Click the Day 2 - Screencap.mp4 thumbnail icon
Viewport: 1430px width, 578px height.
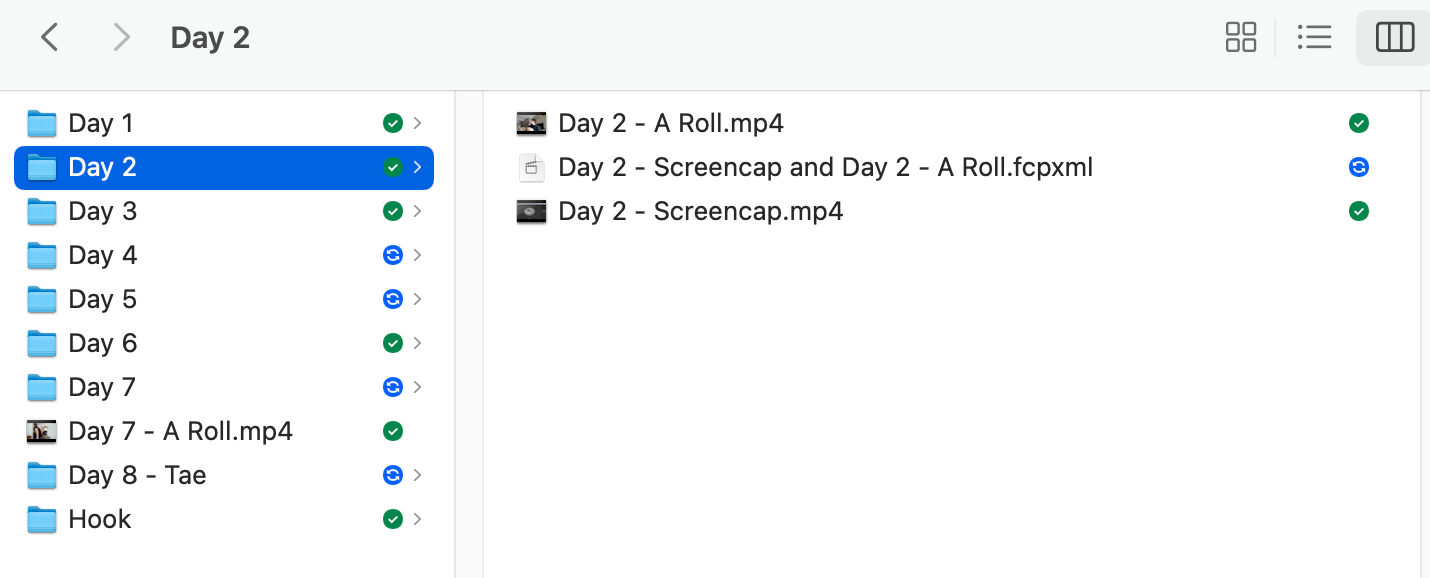tap(532, 211)
